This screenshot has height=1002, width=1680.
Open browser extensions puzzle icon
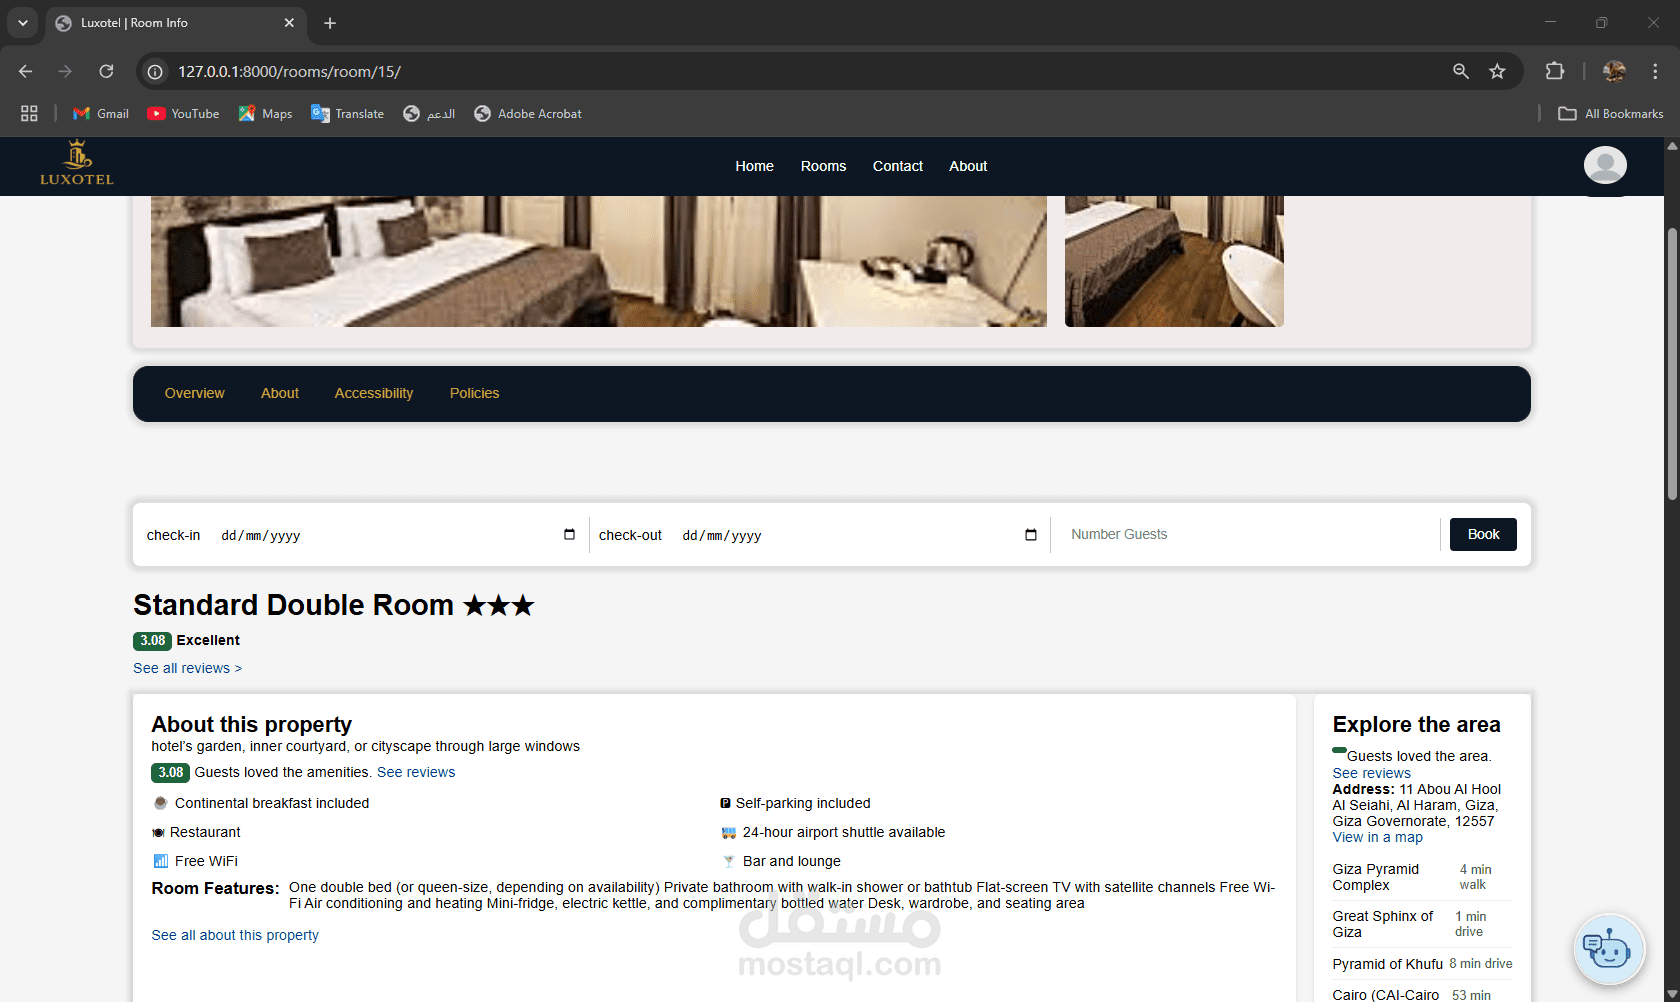click(1554, 71)
